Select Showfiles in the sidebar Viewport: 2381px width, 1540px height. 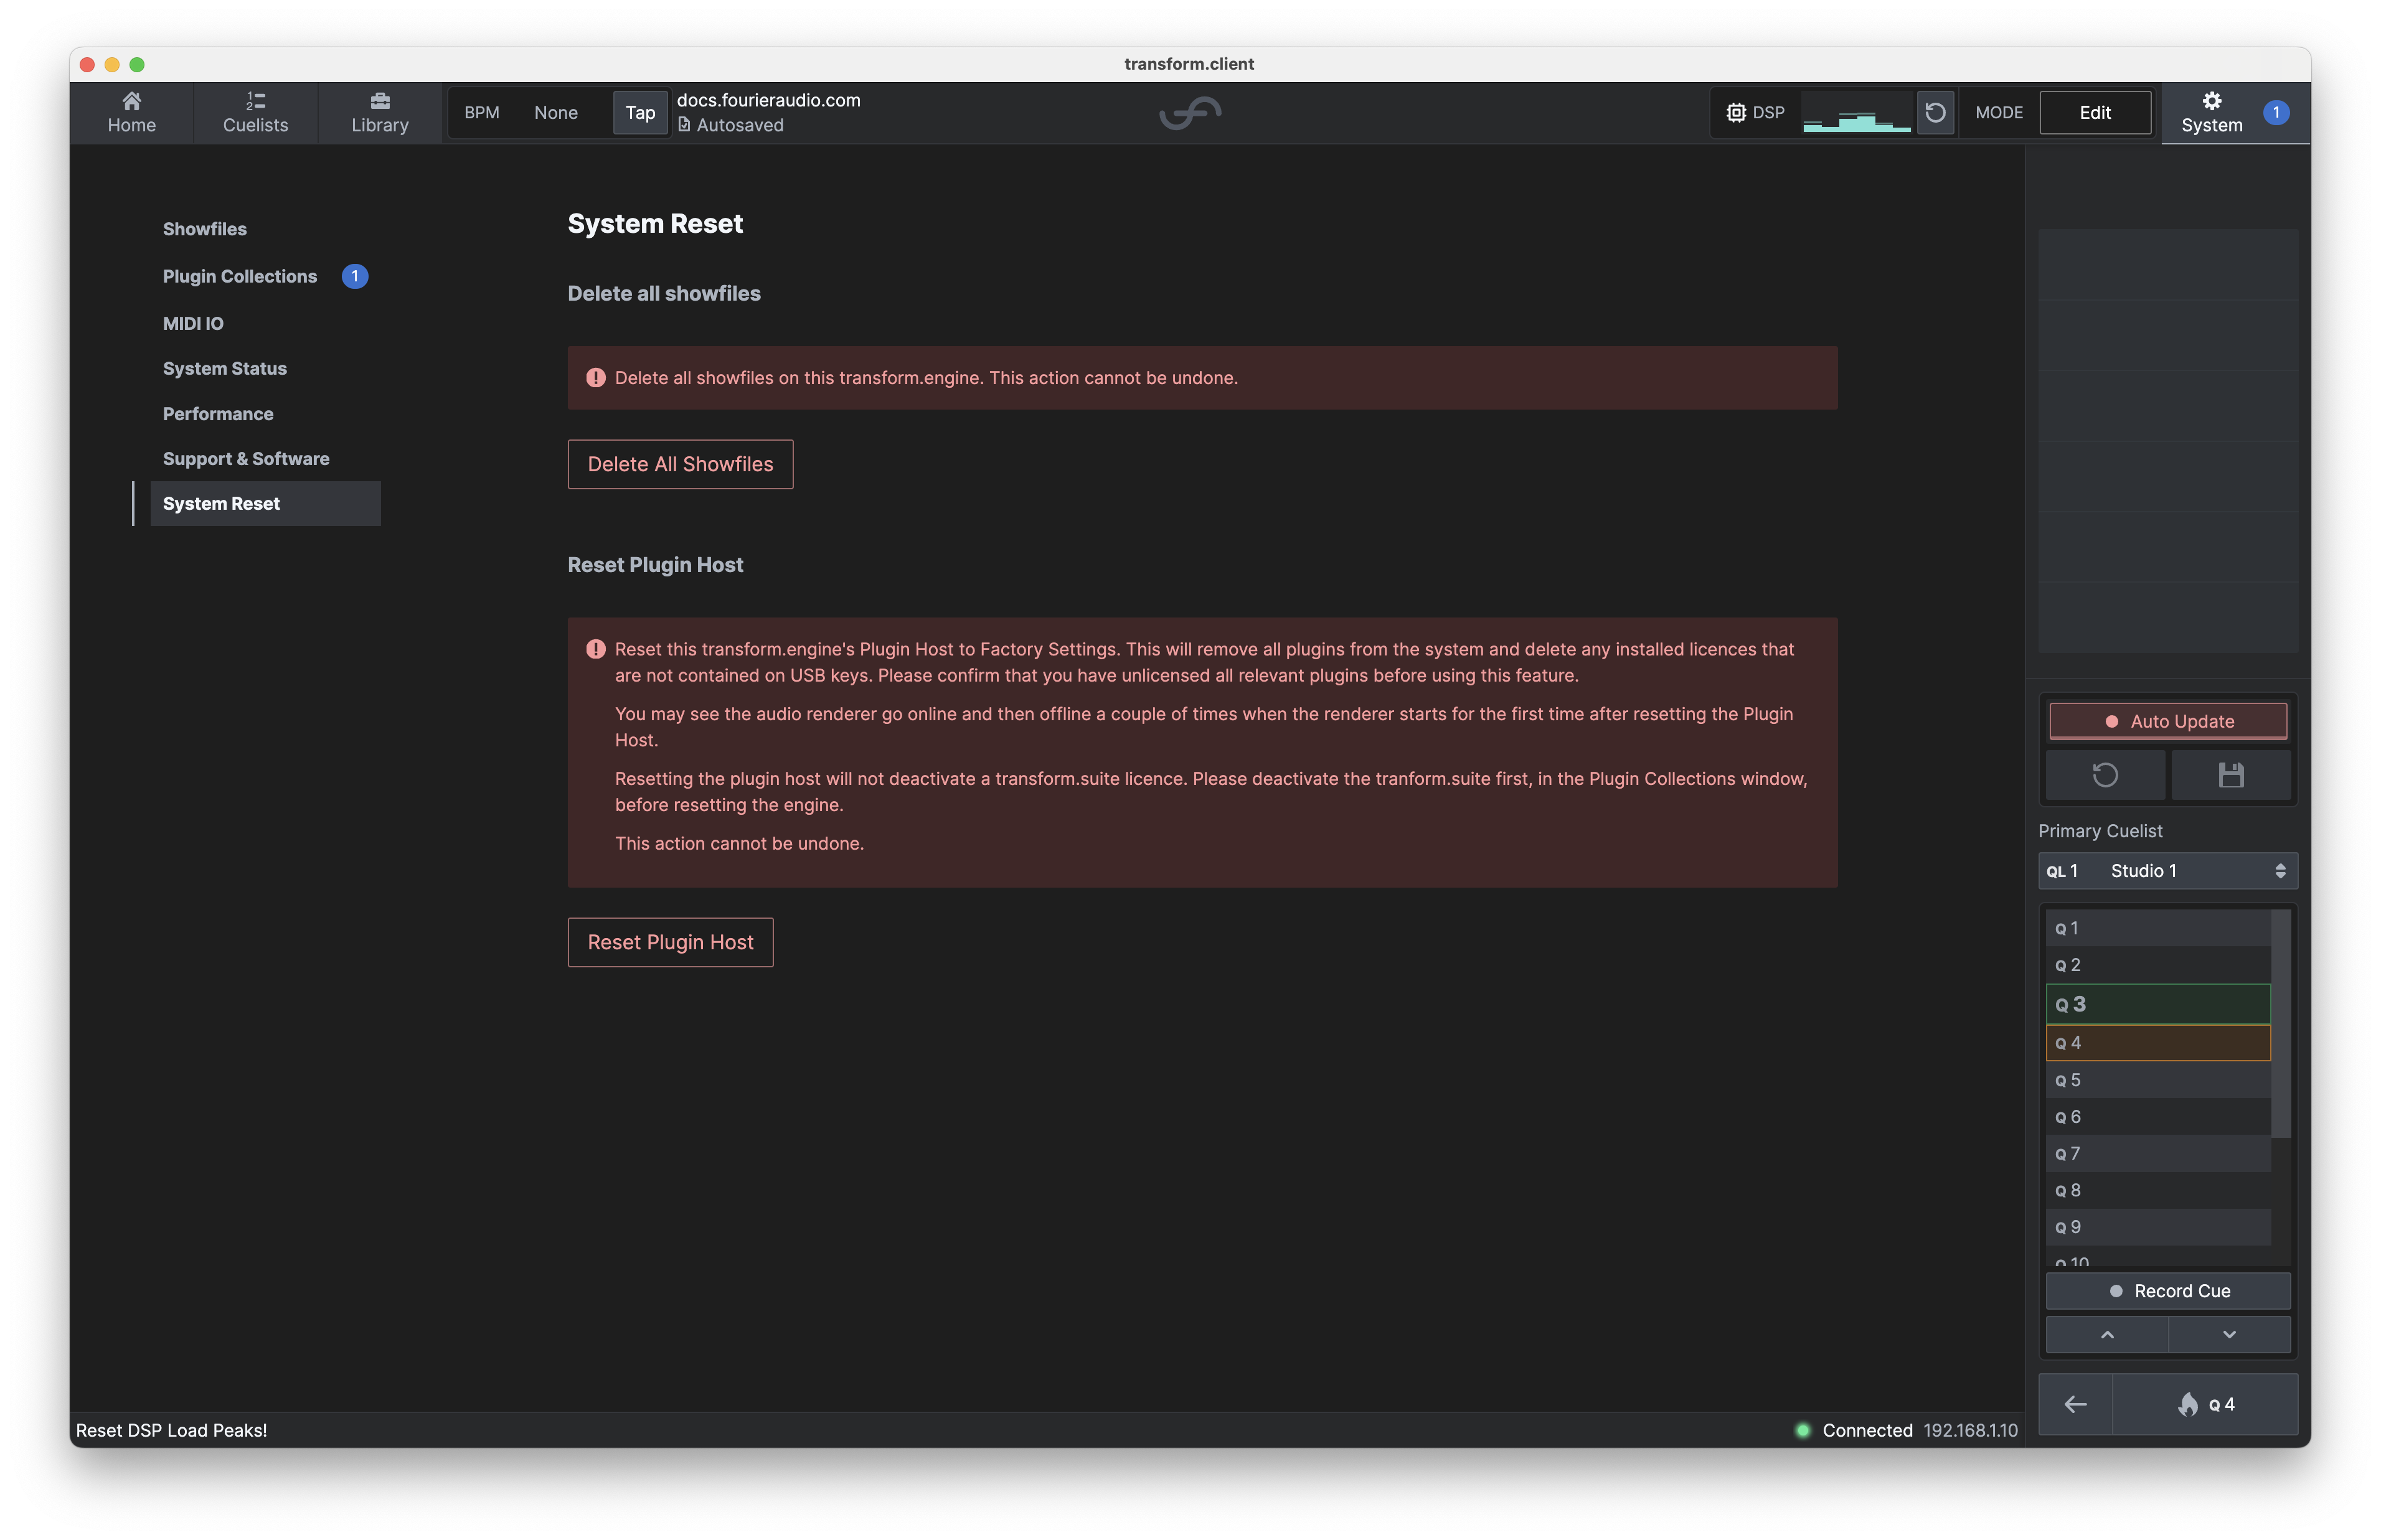(x=204, y=229)
